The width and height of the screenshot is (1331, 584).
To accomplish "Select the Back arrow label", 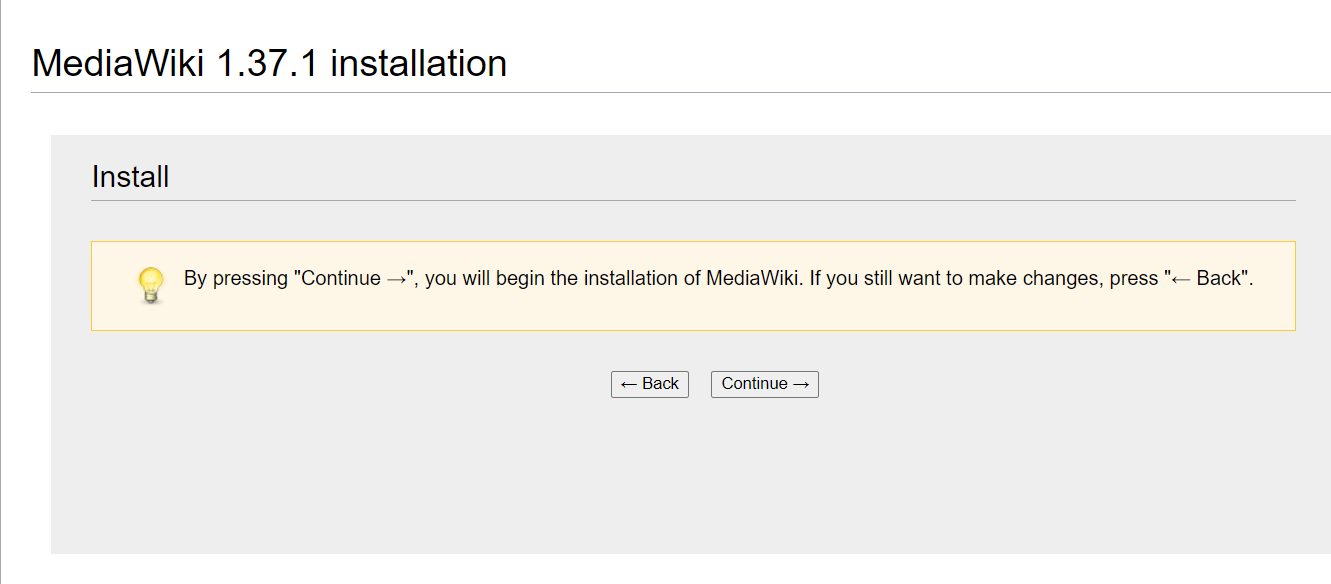I will point(649,384).
